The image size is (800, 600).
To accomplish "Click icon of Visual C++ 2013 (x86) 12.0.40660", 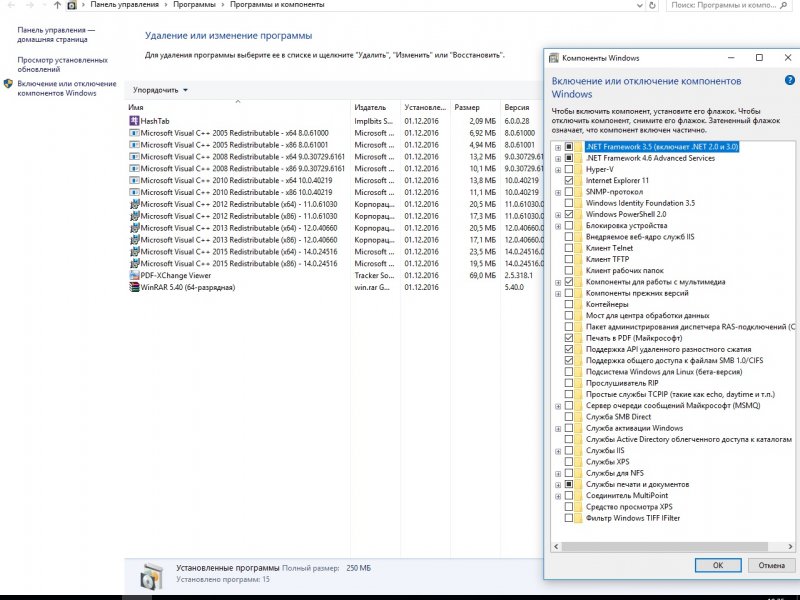I will point(134,240).
